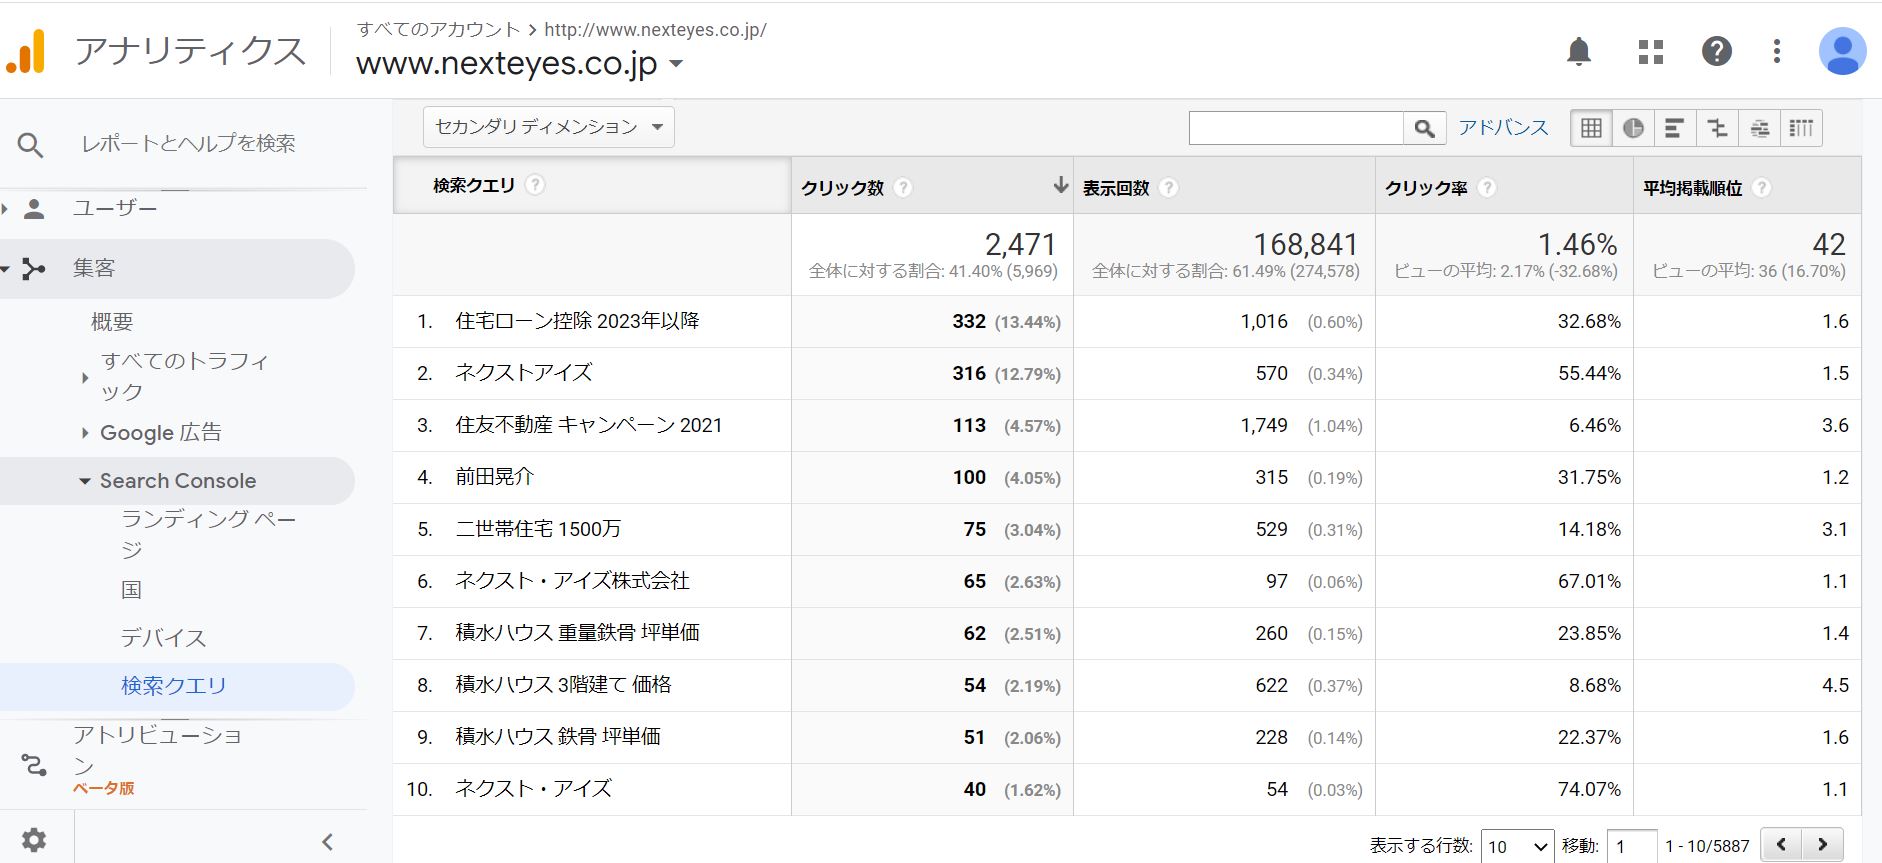Screen dimensions: 1882x863
Task: Select query 住友不動産 キャンペーン 2021
Action: 588,425
